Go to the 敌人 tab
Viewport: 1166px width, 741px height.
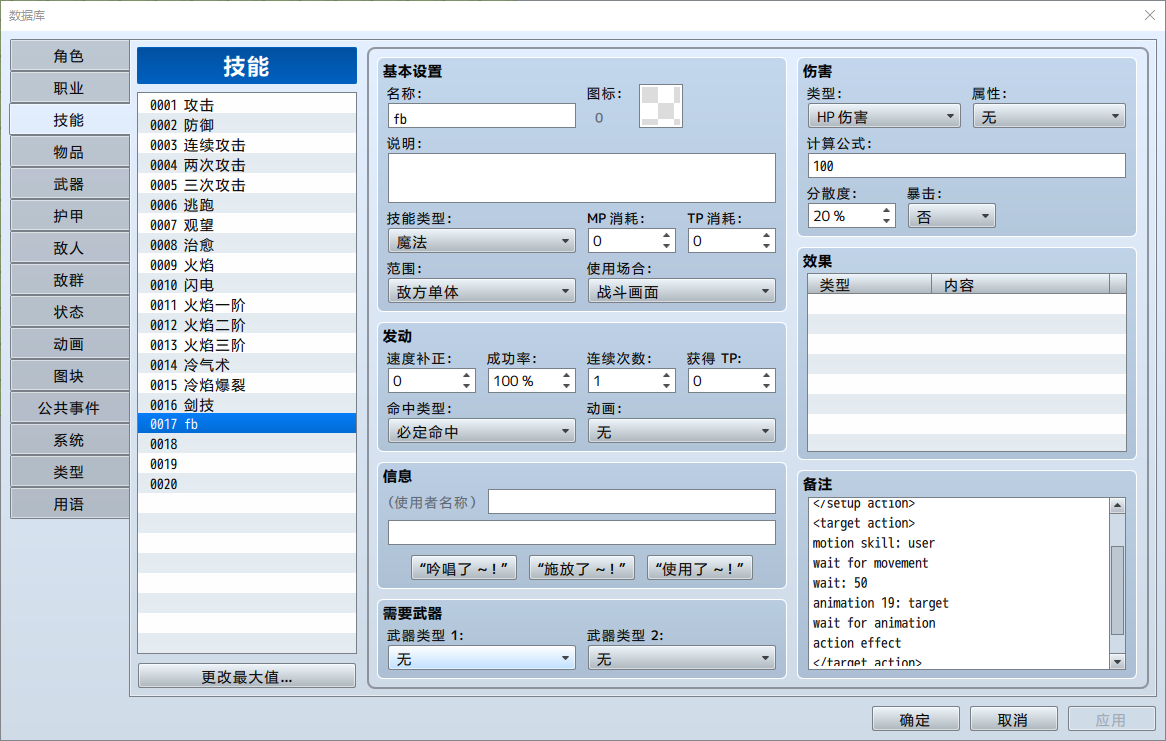coord(69,248)
